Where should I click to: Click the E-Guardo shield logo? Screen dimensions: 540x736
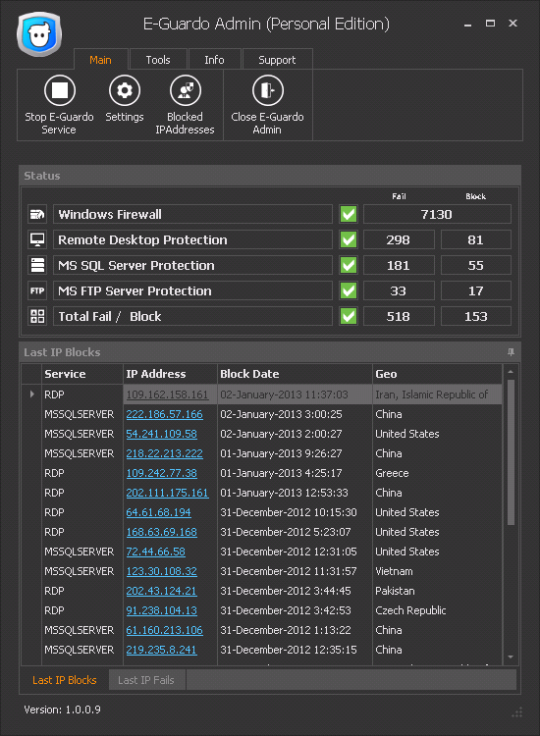[x=39, y=35]
